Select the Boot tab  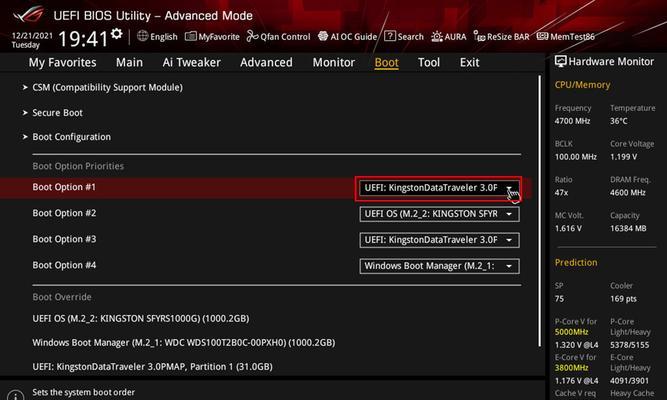point(386,63)
